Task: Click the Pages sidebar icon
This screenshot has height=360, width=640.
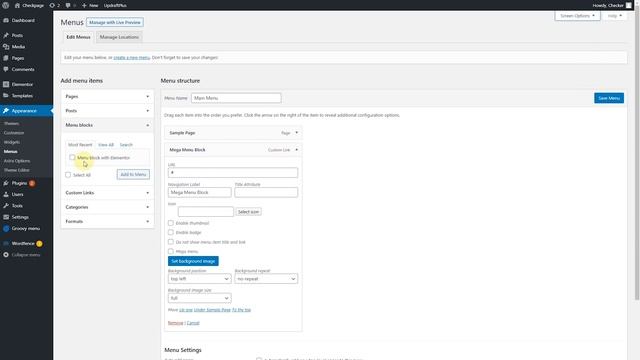Action: pyautogui.click(x=6, y=58)
